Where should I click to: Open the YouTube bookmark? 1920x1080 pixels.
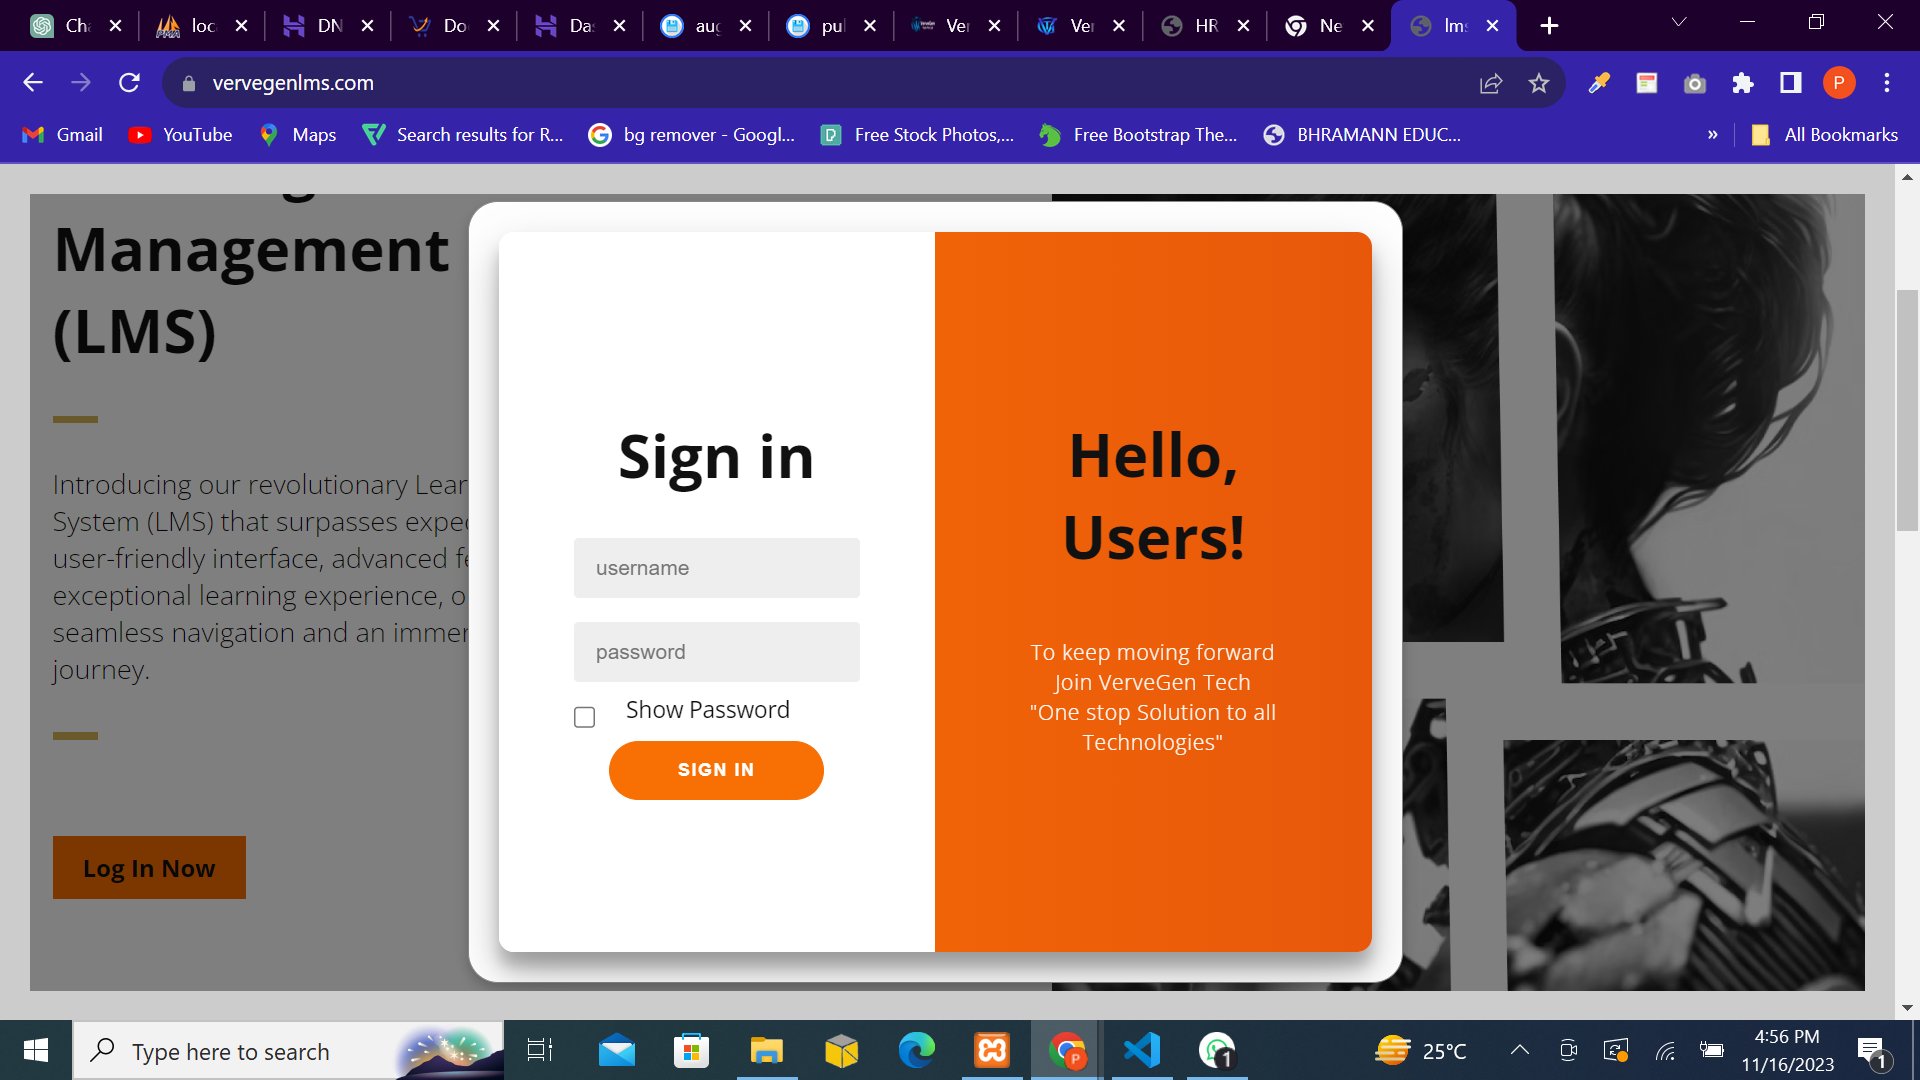tap(181, 135)
